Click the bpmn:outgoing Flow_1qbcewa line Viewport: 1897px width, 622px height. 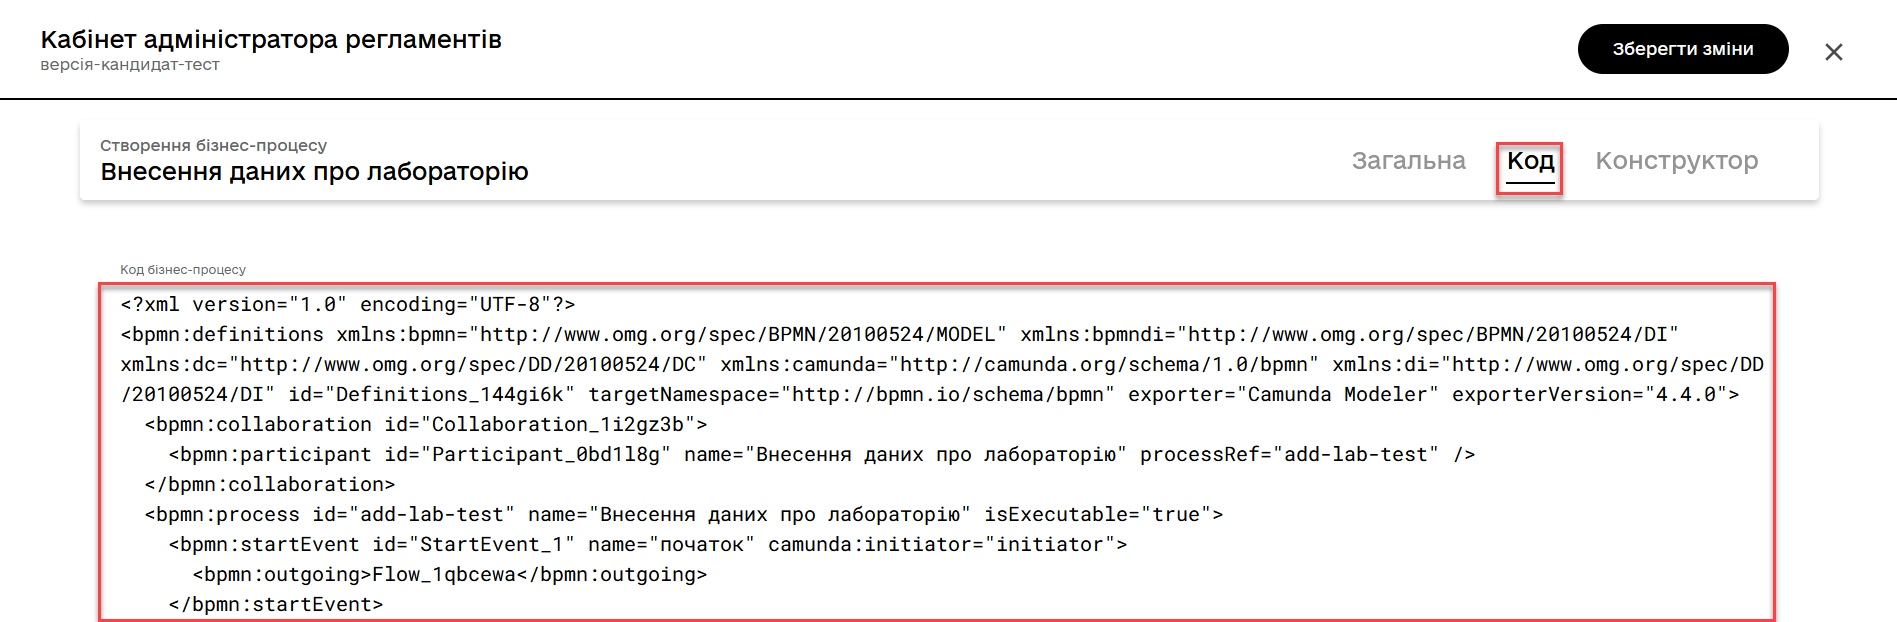450,574
